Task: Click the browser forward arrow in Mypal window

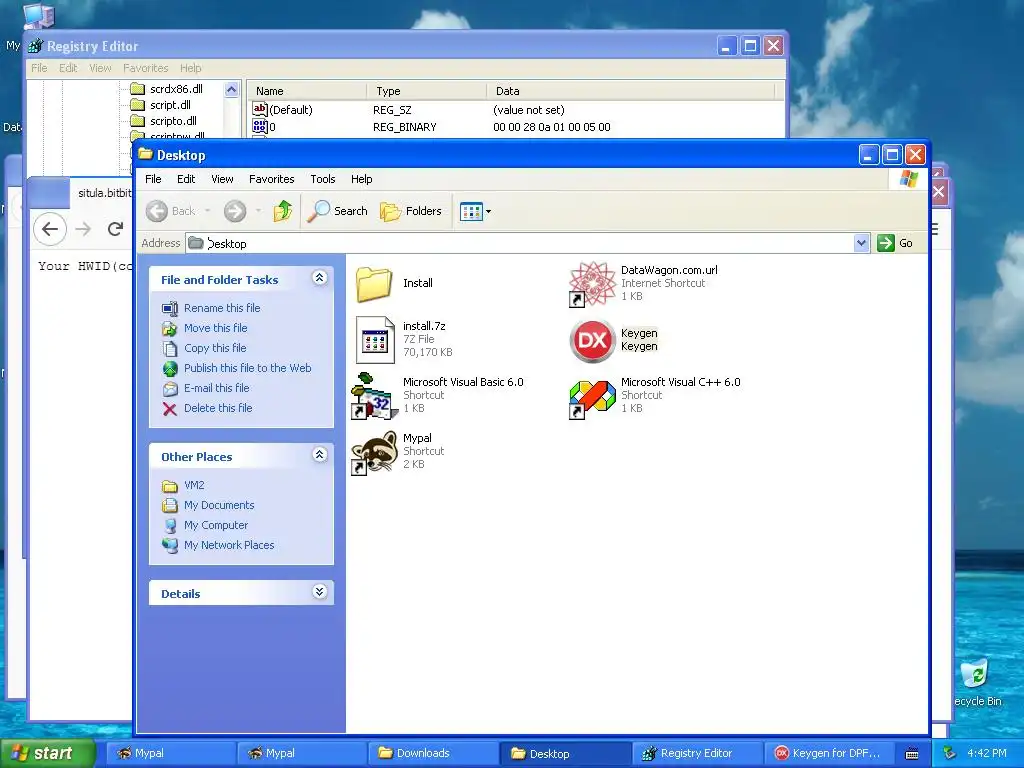Action: point(83,229)
